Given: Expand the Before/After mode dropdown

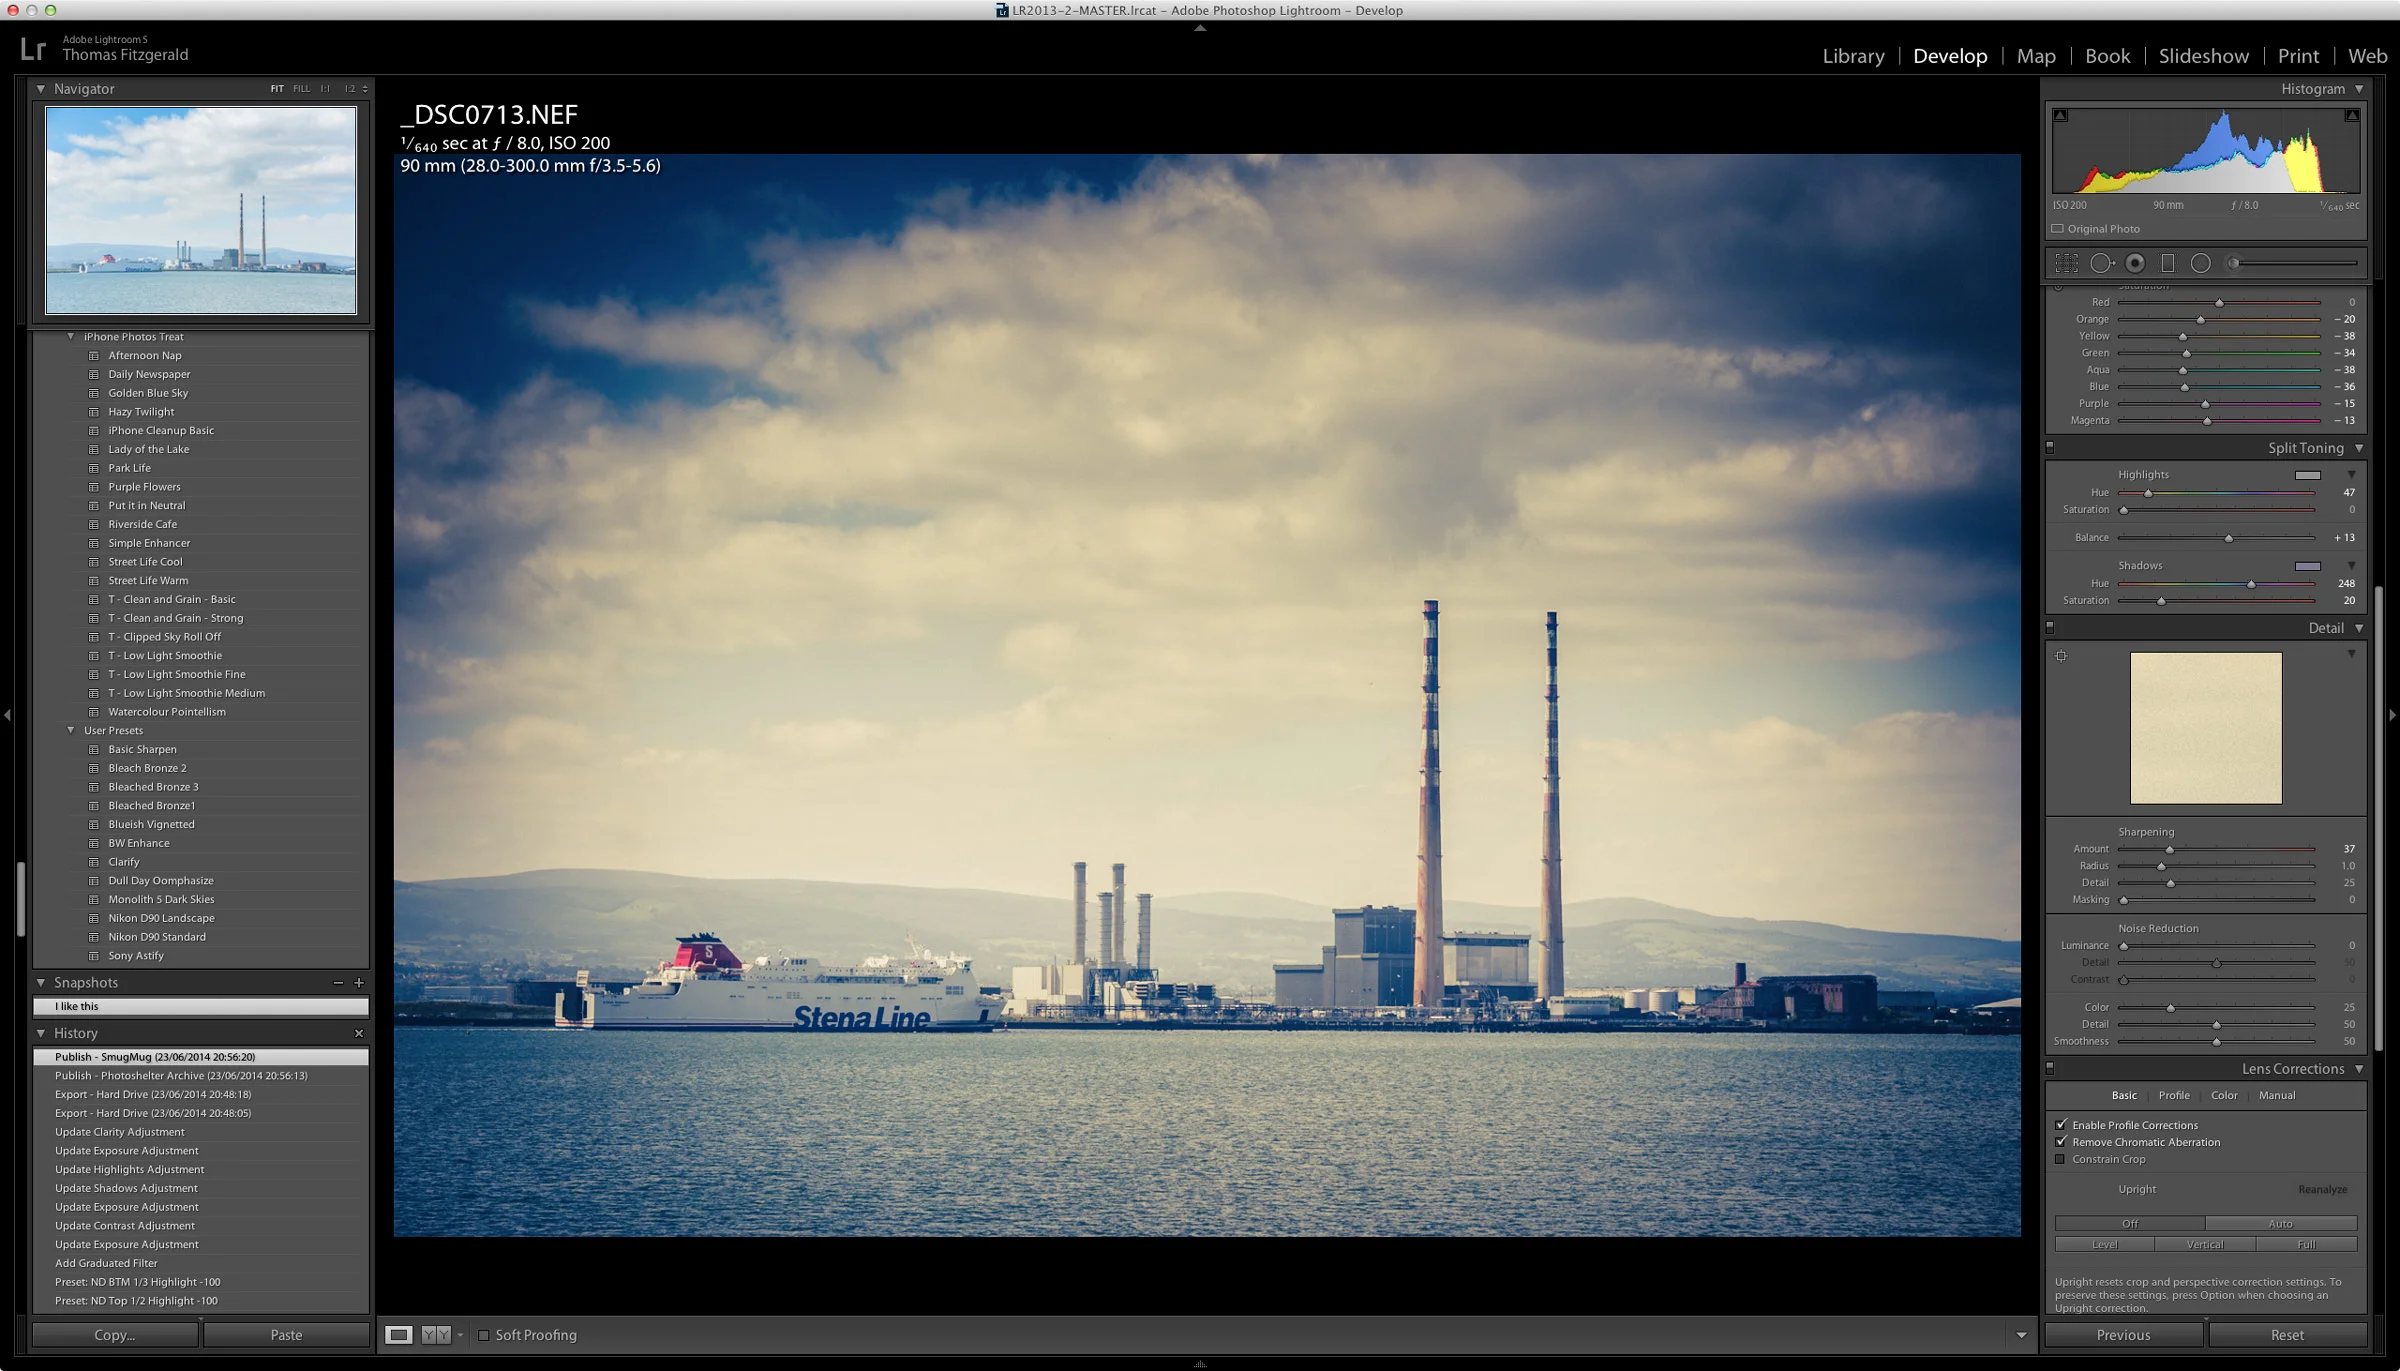Looking at the screenshot, I should click(460, 1335).
